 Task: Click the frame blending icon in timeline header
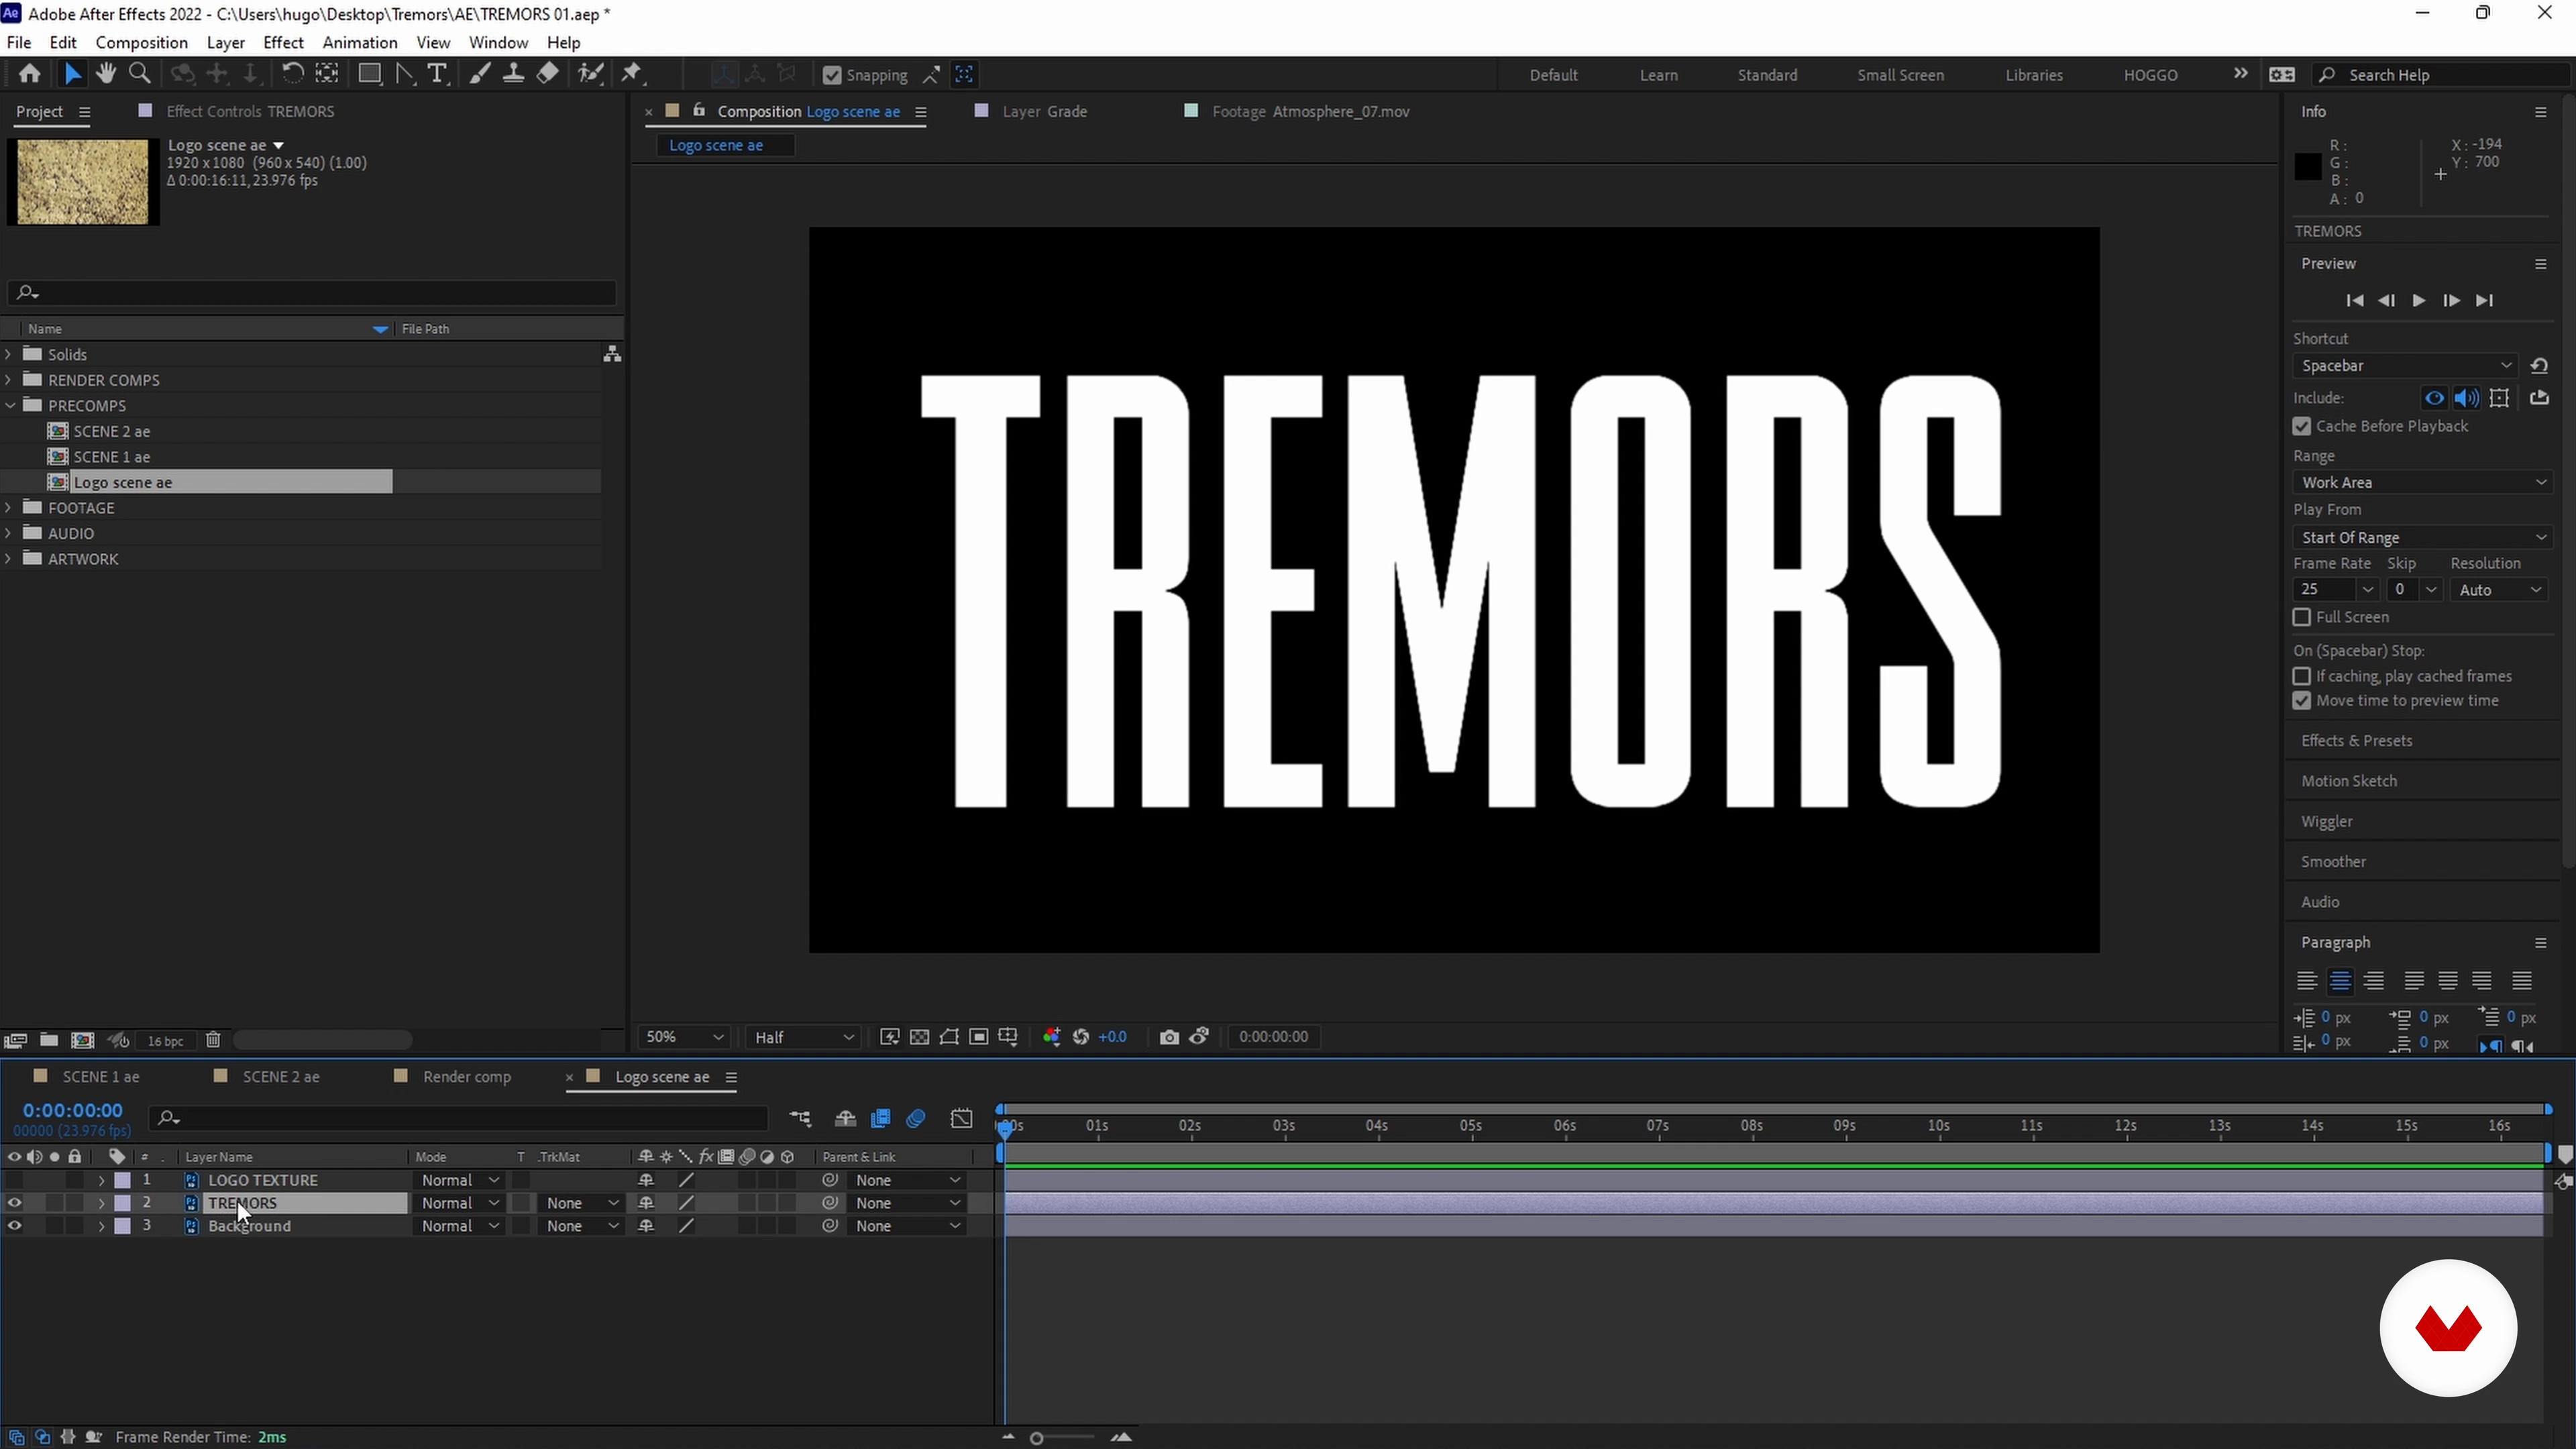click(881, 1119)
